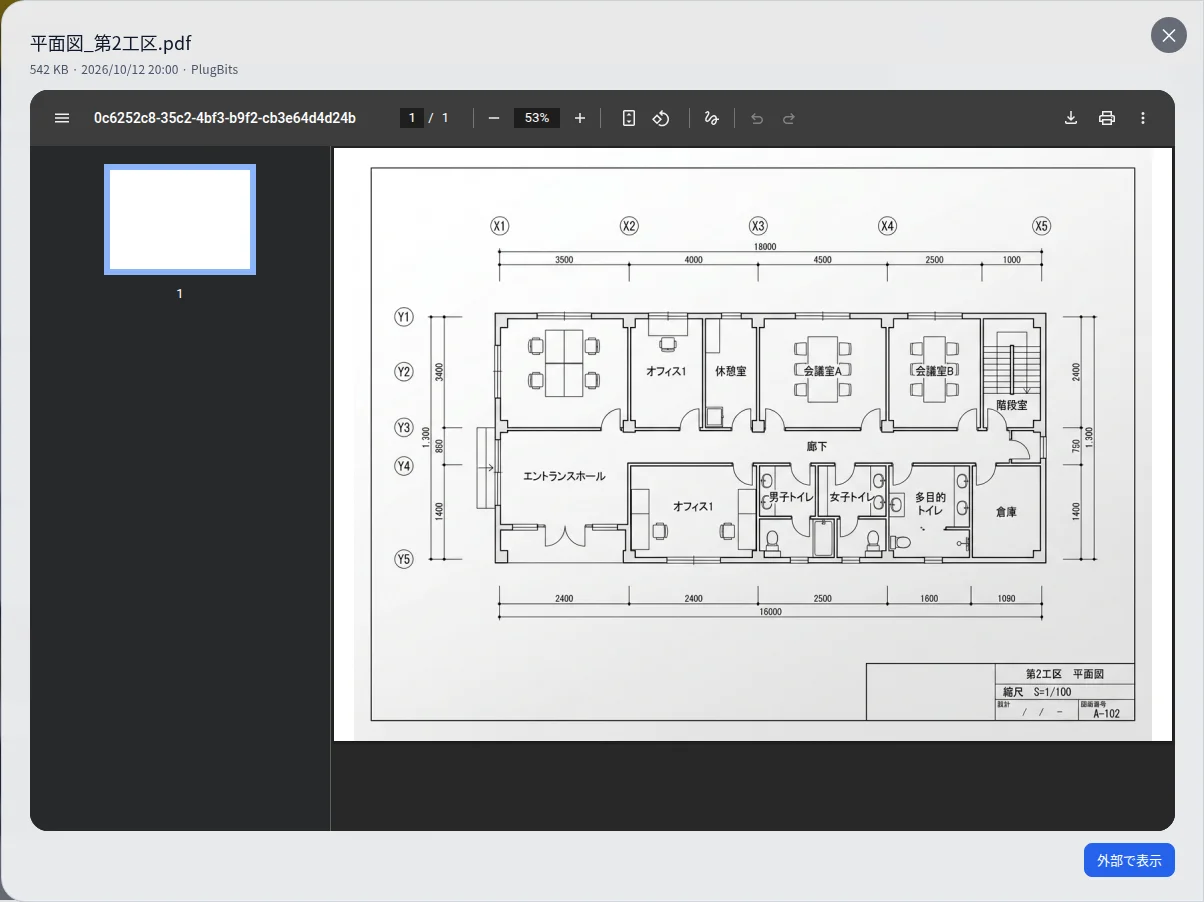Click the undo arrow

pyautogui.click(x=757, y=118)
